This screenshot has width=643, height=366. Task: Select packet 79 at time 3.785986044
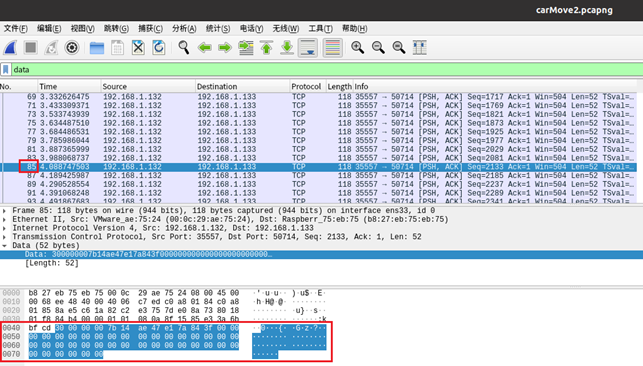[x=318, y=141]
